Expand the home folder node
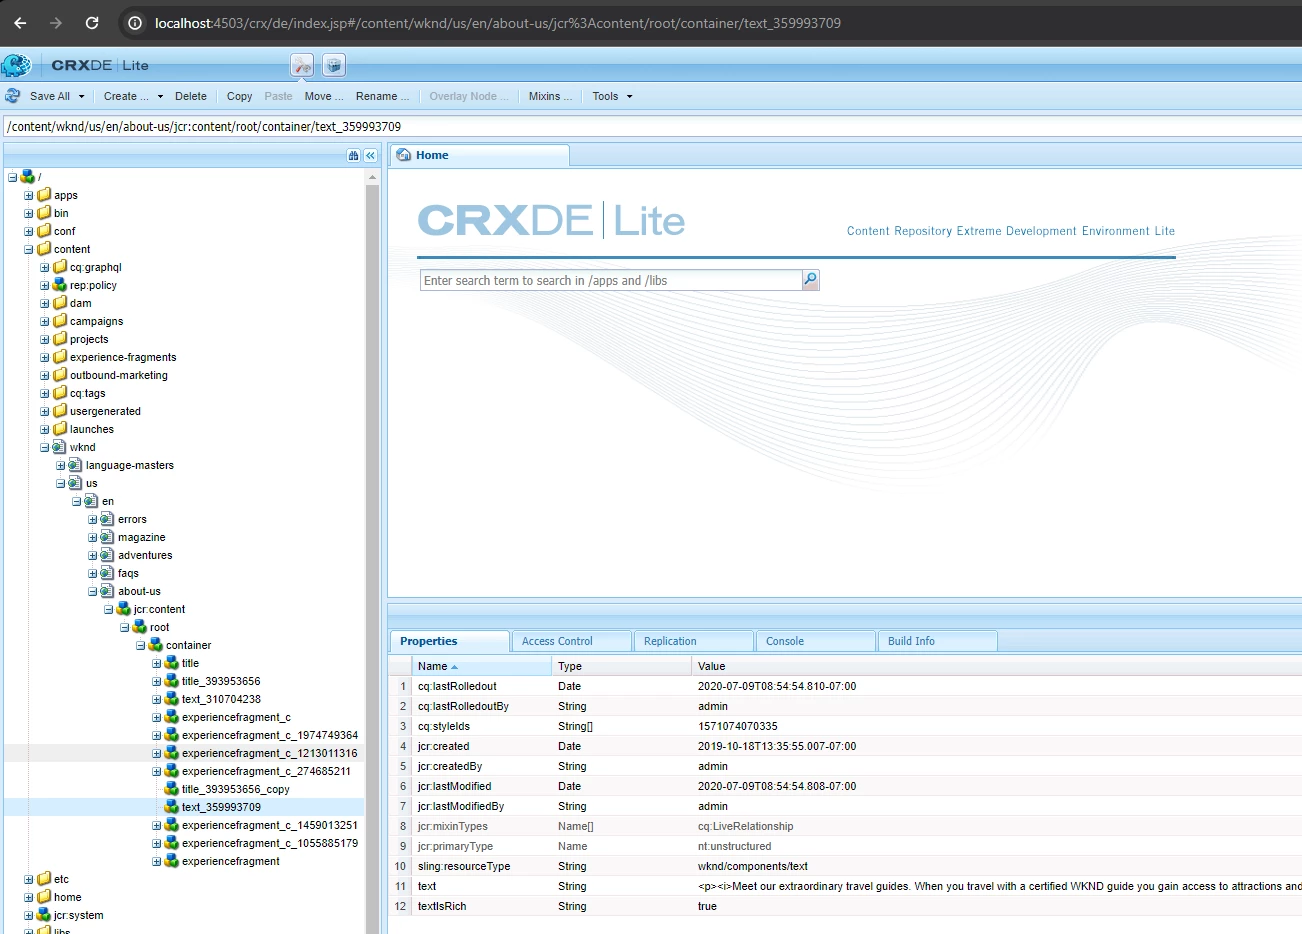Viewport: 1302px width, 934px height. click(29, 898)
